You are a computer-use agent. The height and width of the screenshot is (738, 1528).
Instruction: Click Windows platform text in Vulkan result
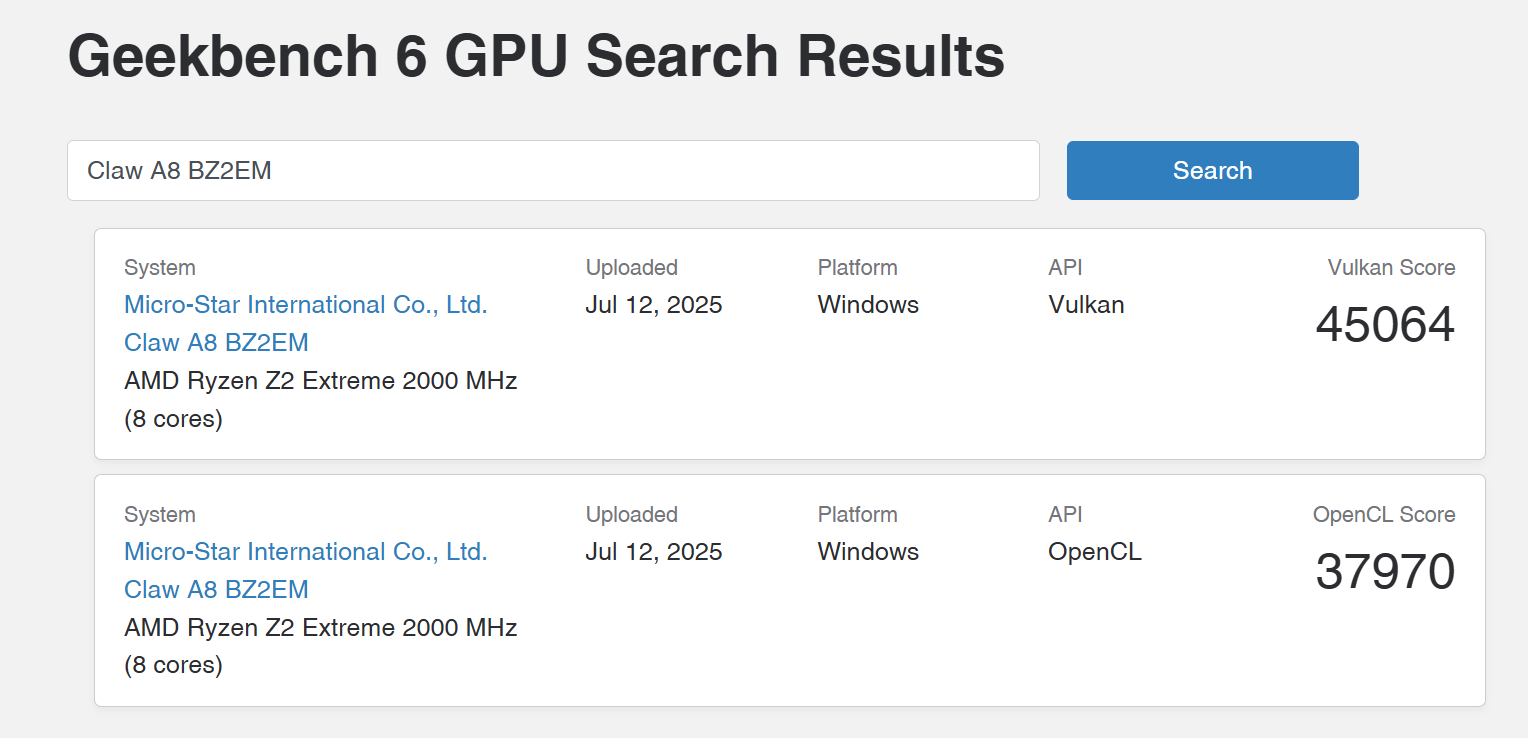(x=868, y=305)
